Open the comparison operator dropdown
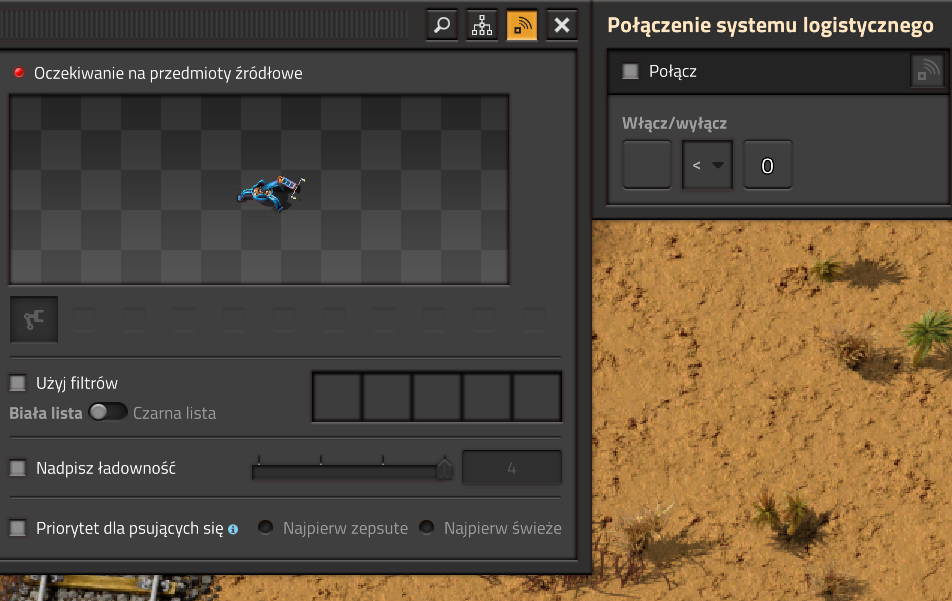 (x=707, y=165)
